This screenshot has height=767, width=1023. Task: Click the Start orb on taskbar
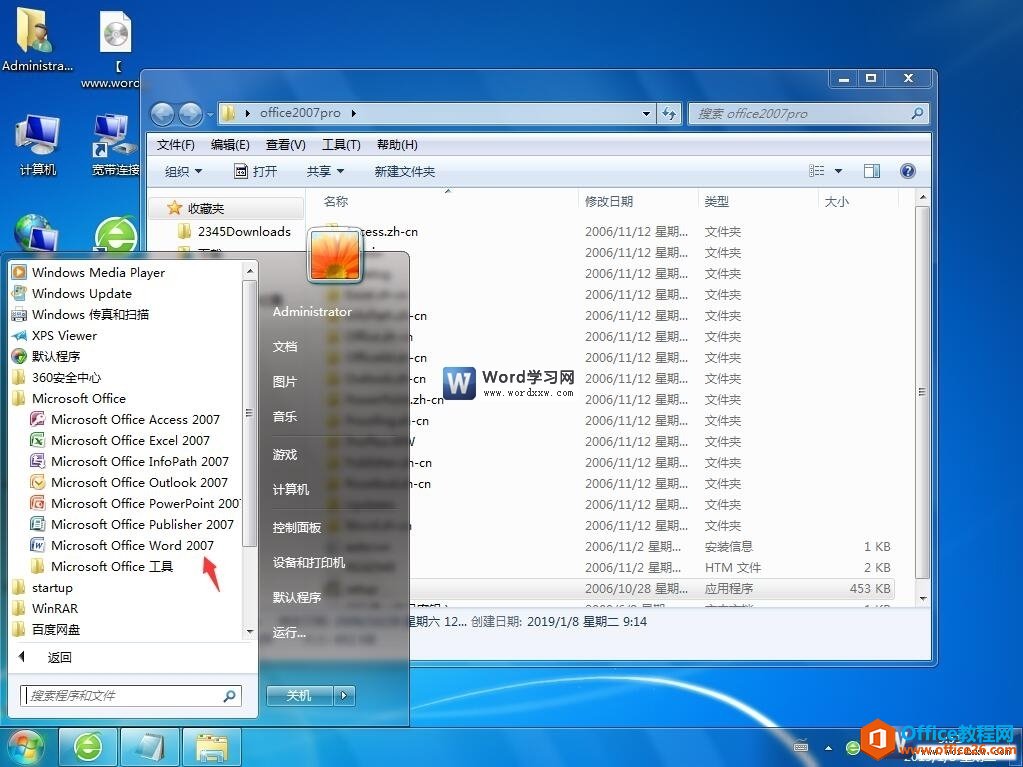point(25,747)
